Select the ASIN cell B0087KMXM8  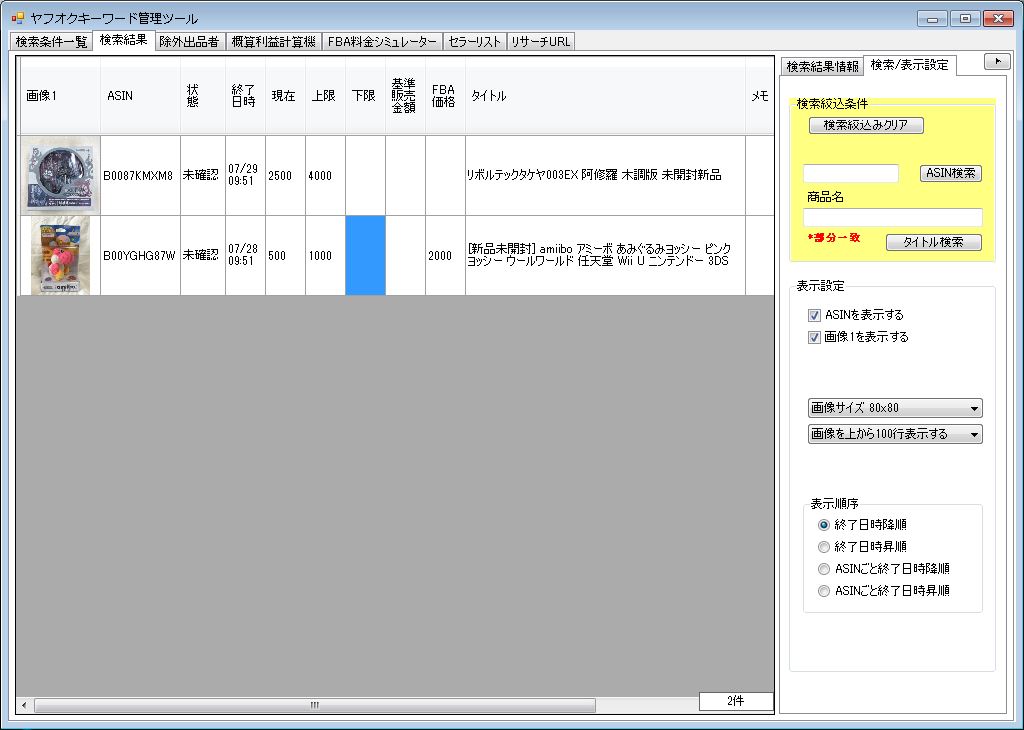click(x=140, y=176)
